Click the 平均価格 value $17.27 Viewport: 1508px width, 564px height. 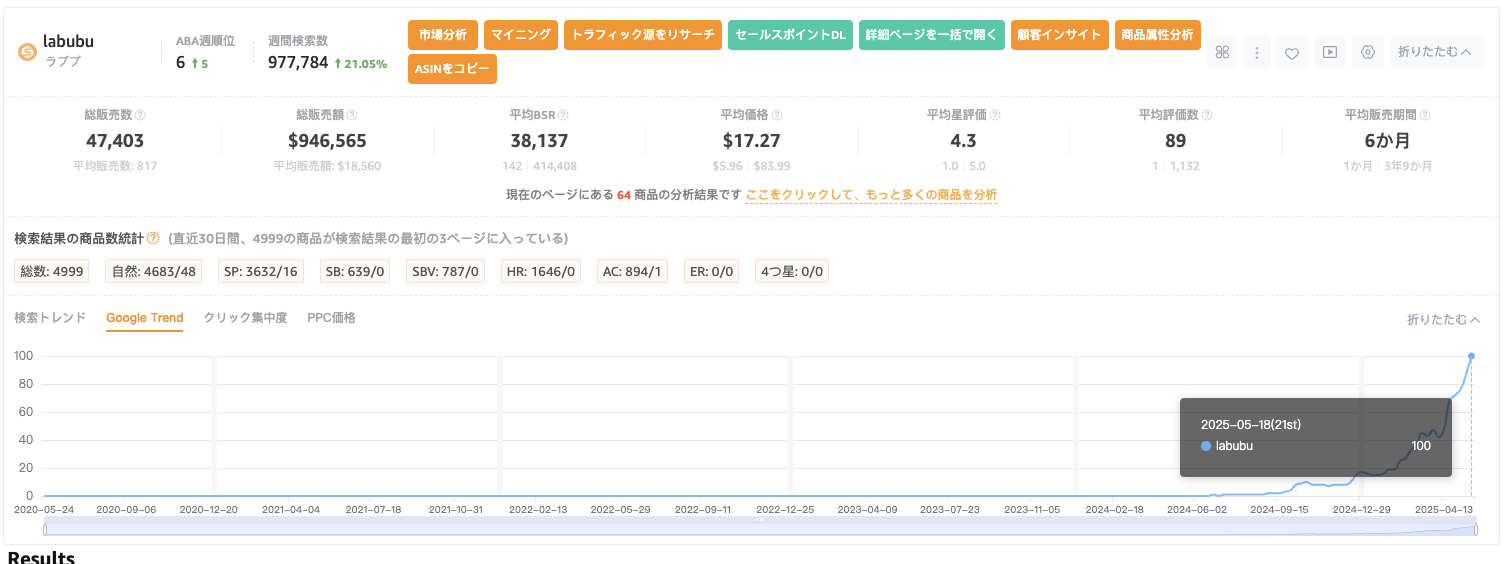pos(751,141)
